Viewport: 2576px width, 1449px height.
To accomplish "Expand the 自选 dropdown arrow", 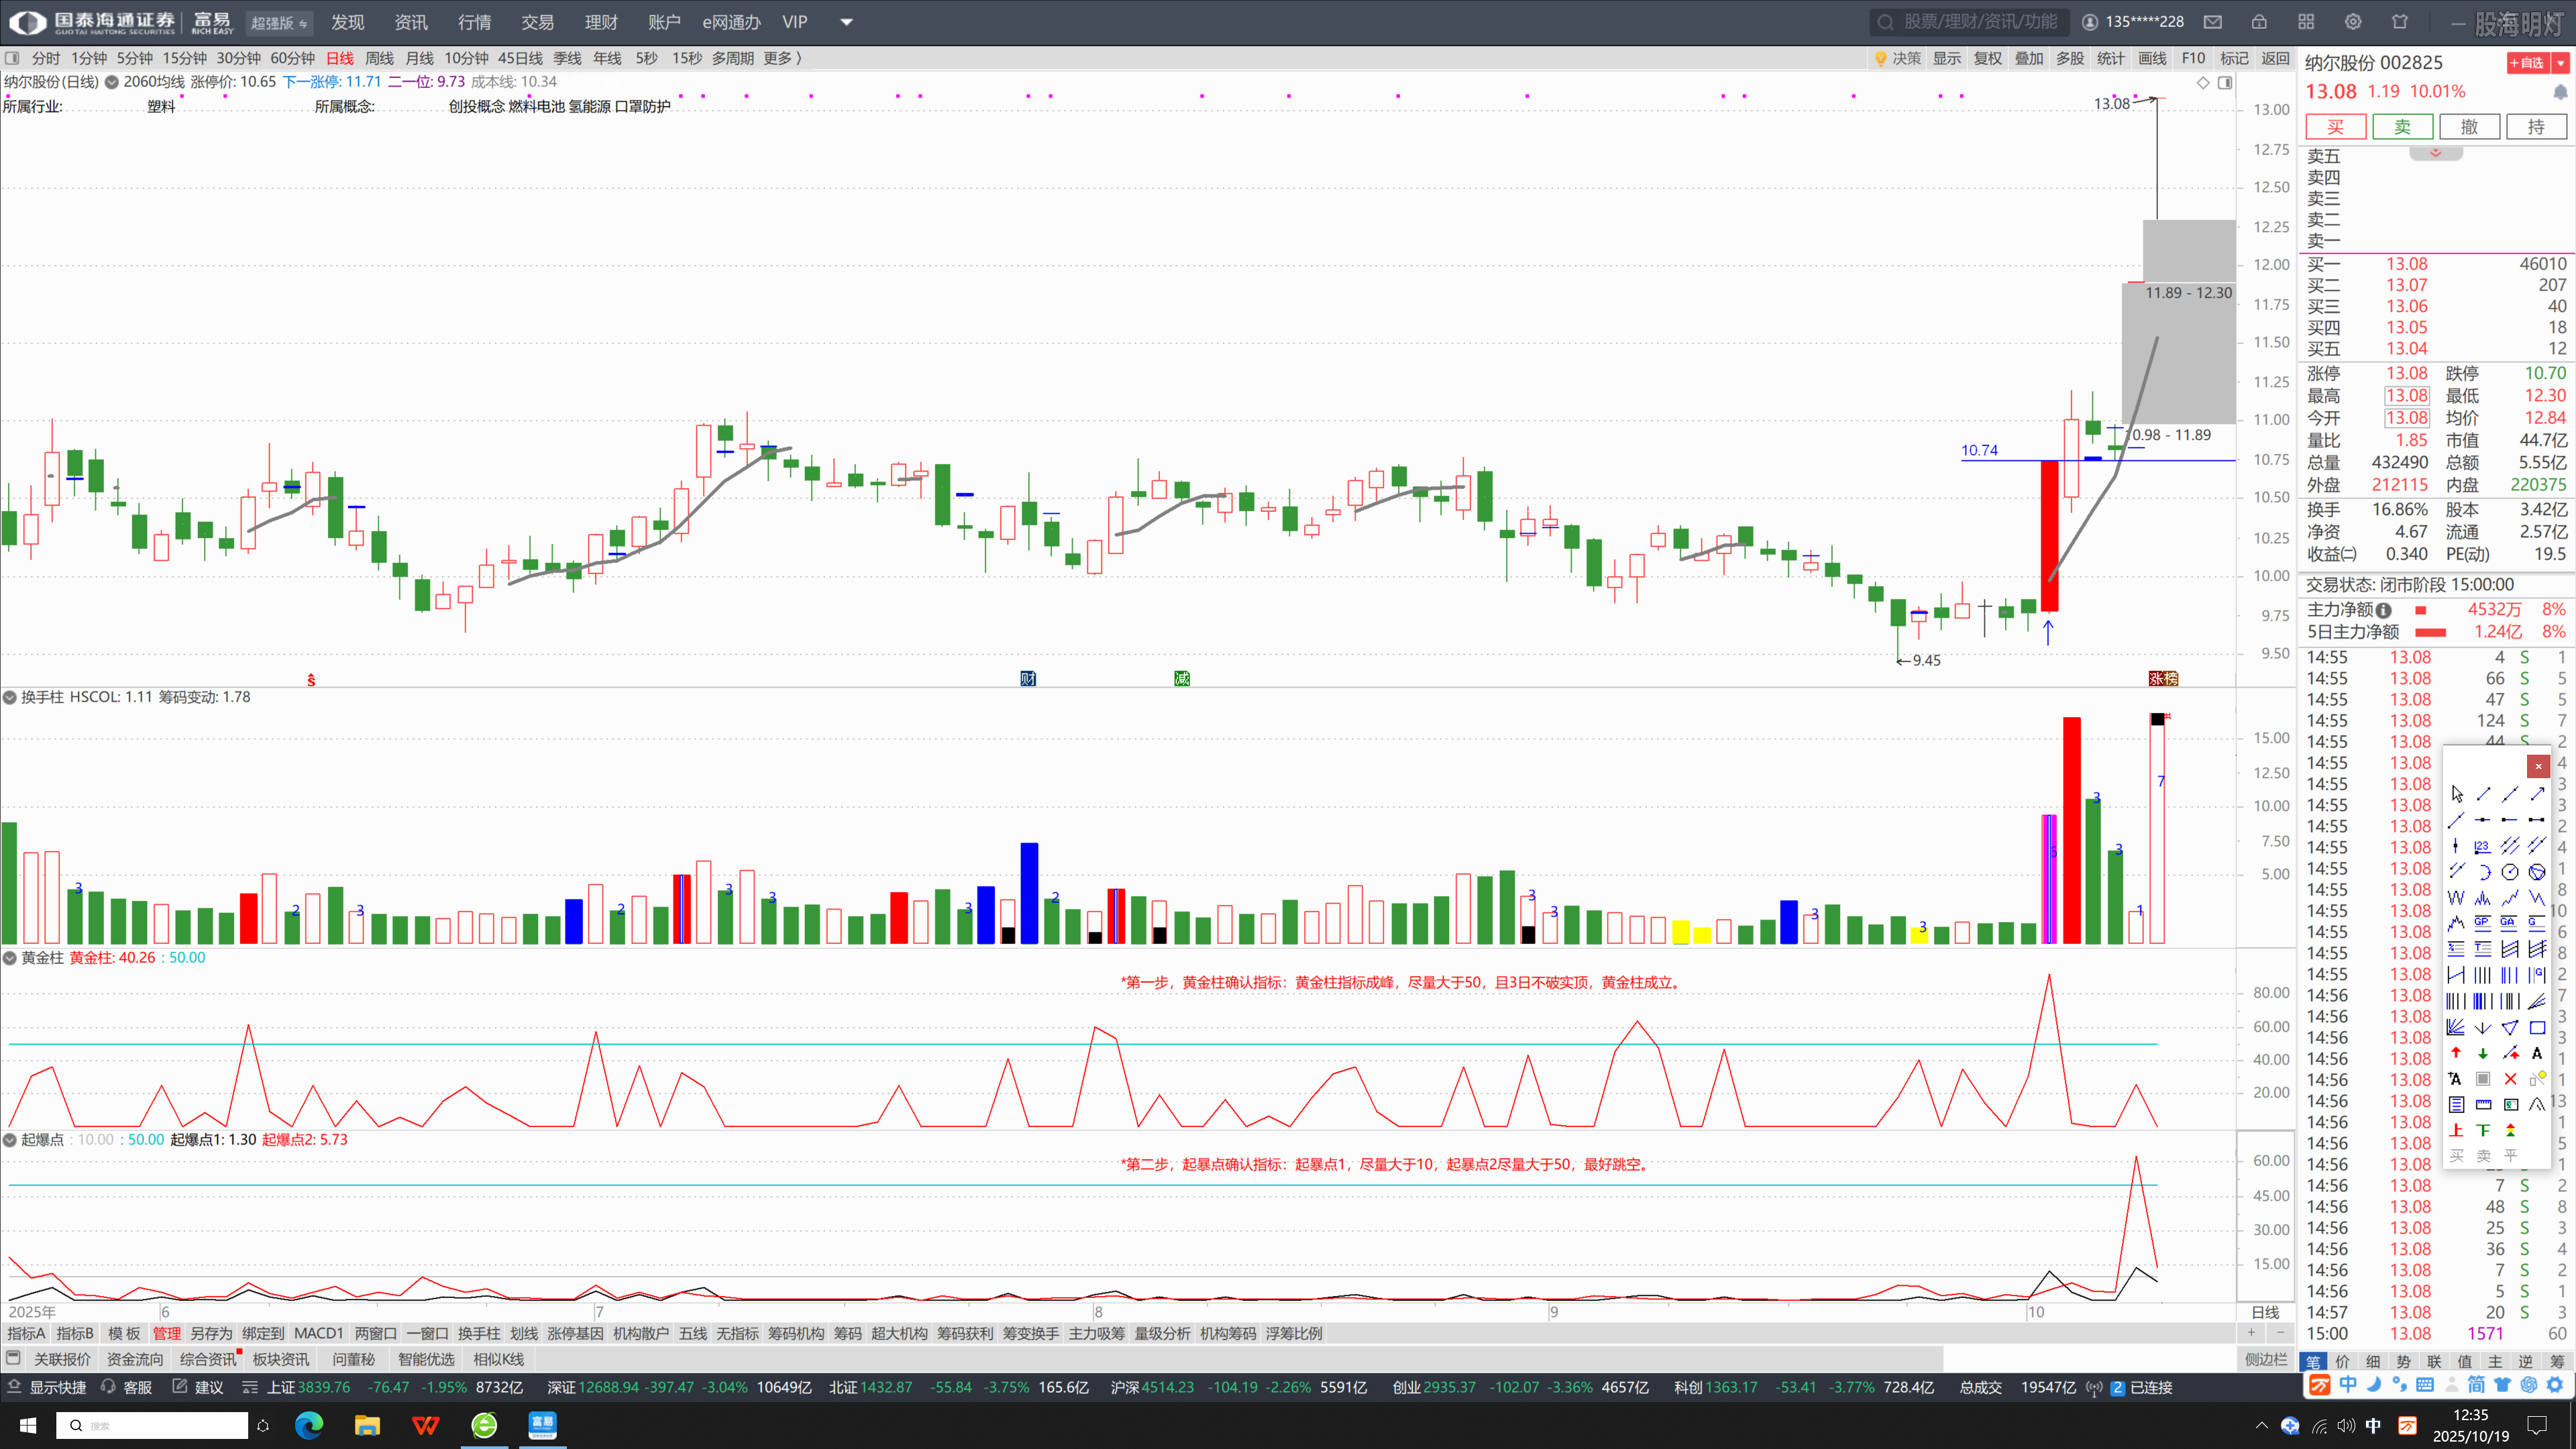I will (x=2561, y=63).
